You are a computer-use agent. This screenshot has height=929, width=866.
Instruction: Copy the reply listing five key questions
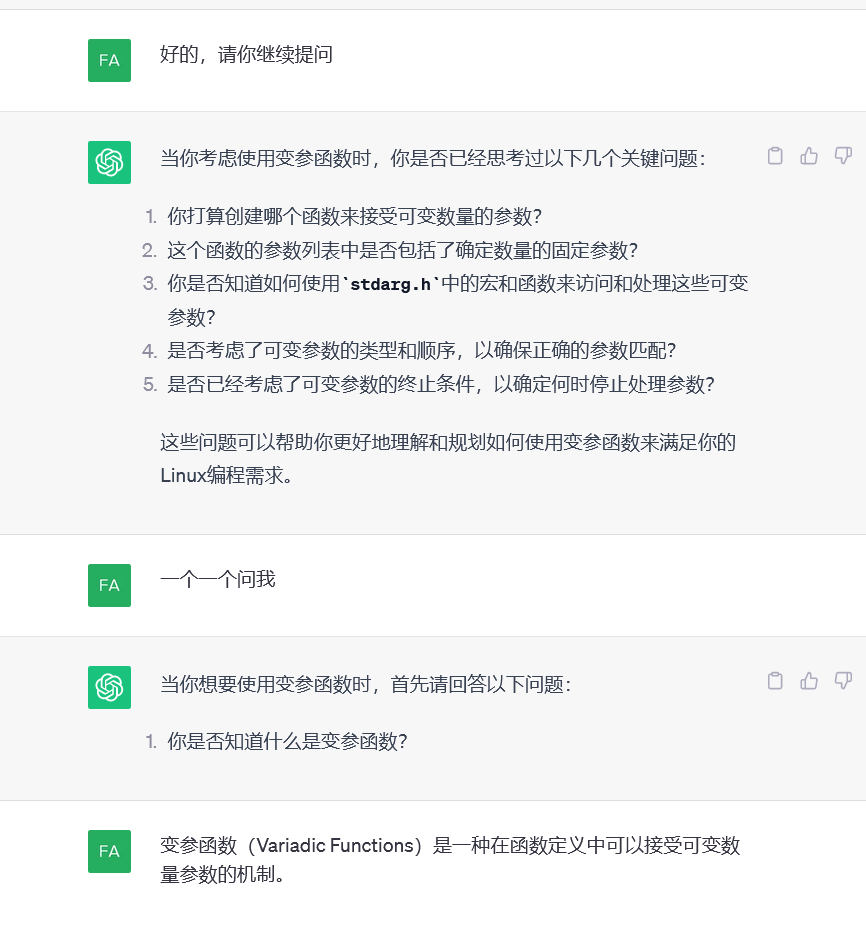point(775,156)
